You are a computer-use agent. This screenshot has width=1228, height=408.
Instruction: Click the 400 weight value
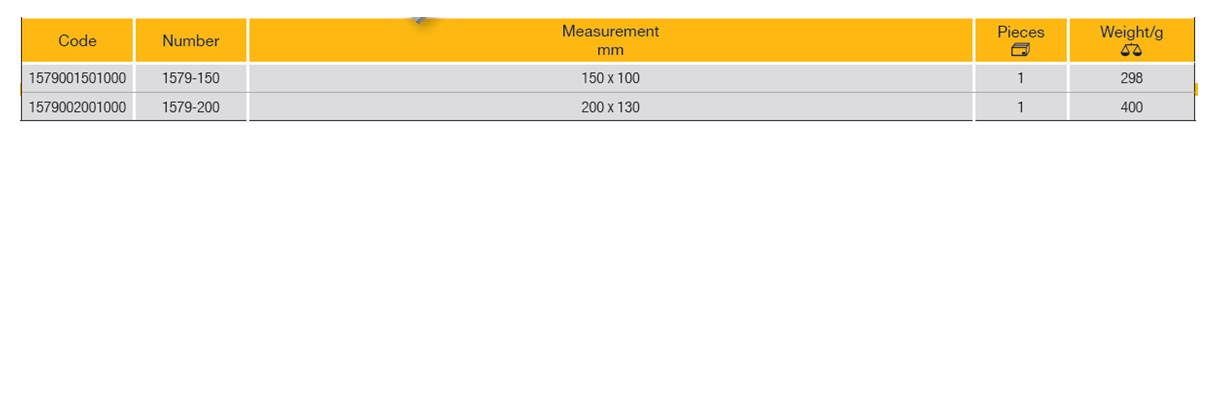1131,107
